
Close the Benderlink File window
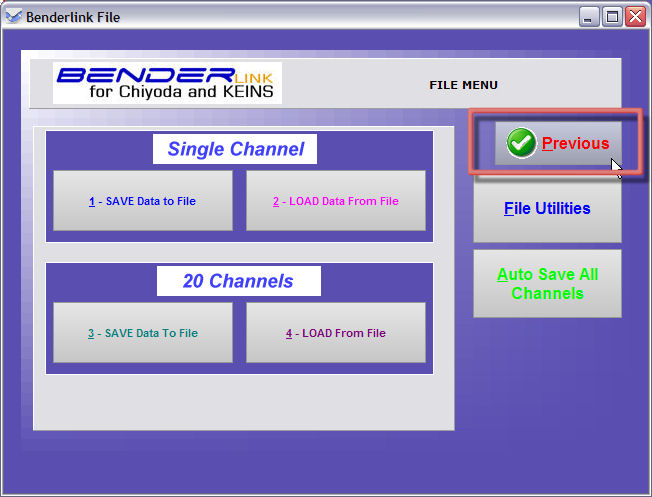pos(634,15)
